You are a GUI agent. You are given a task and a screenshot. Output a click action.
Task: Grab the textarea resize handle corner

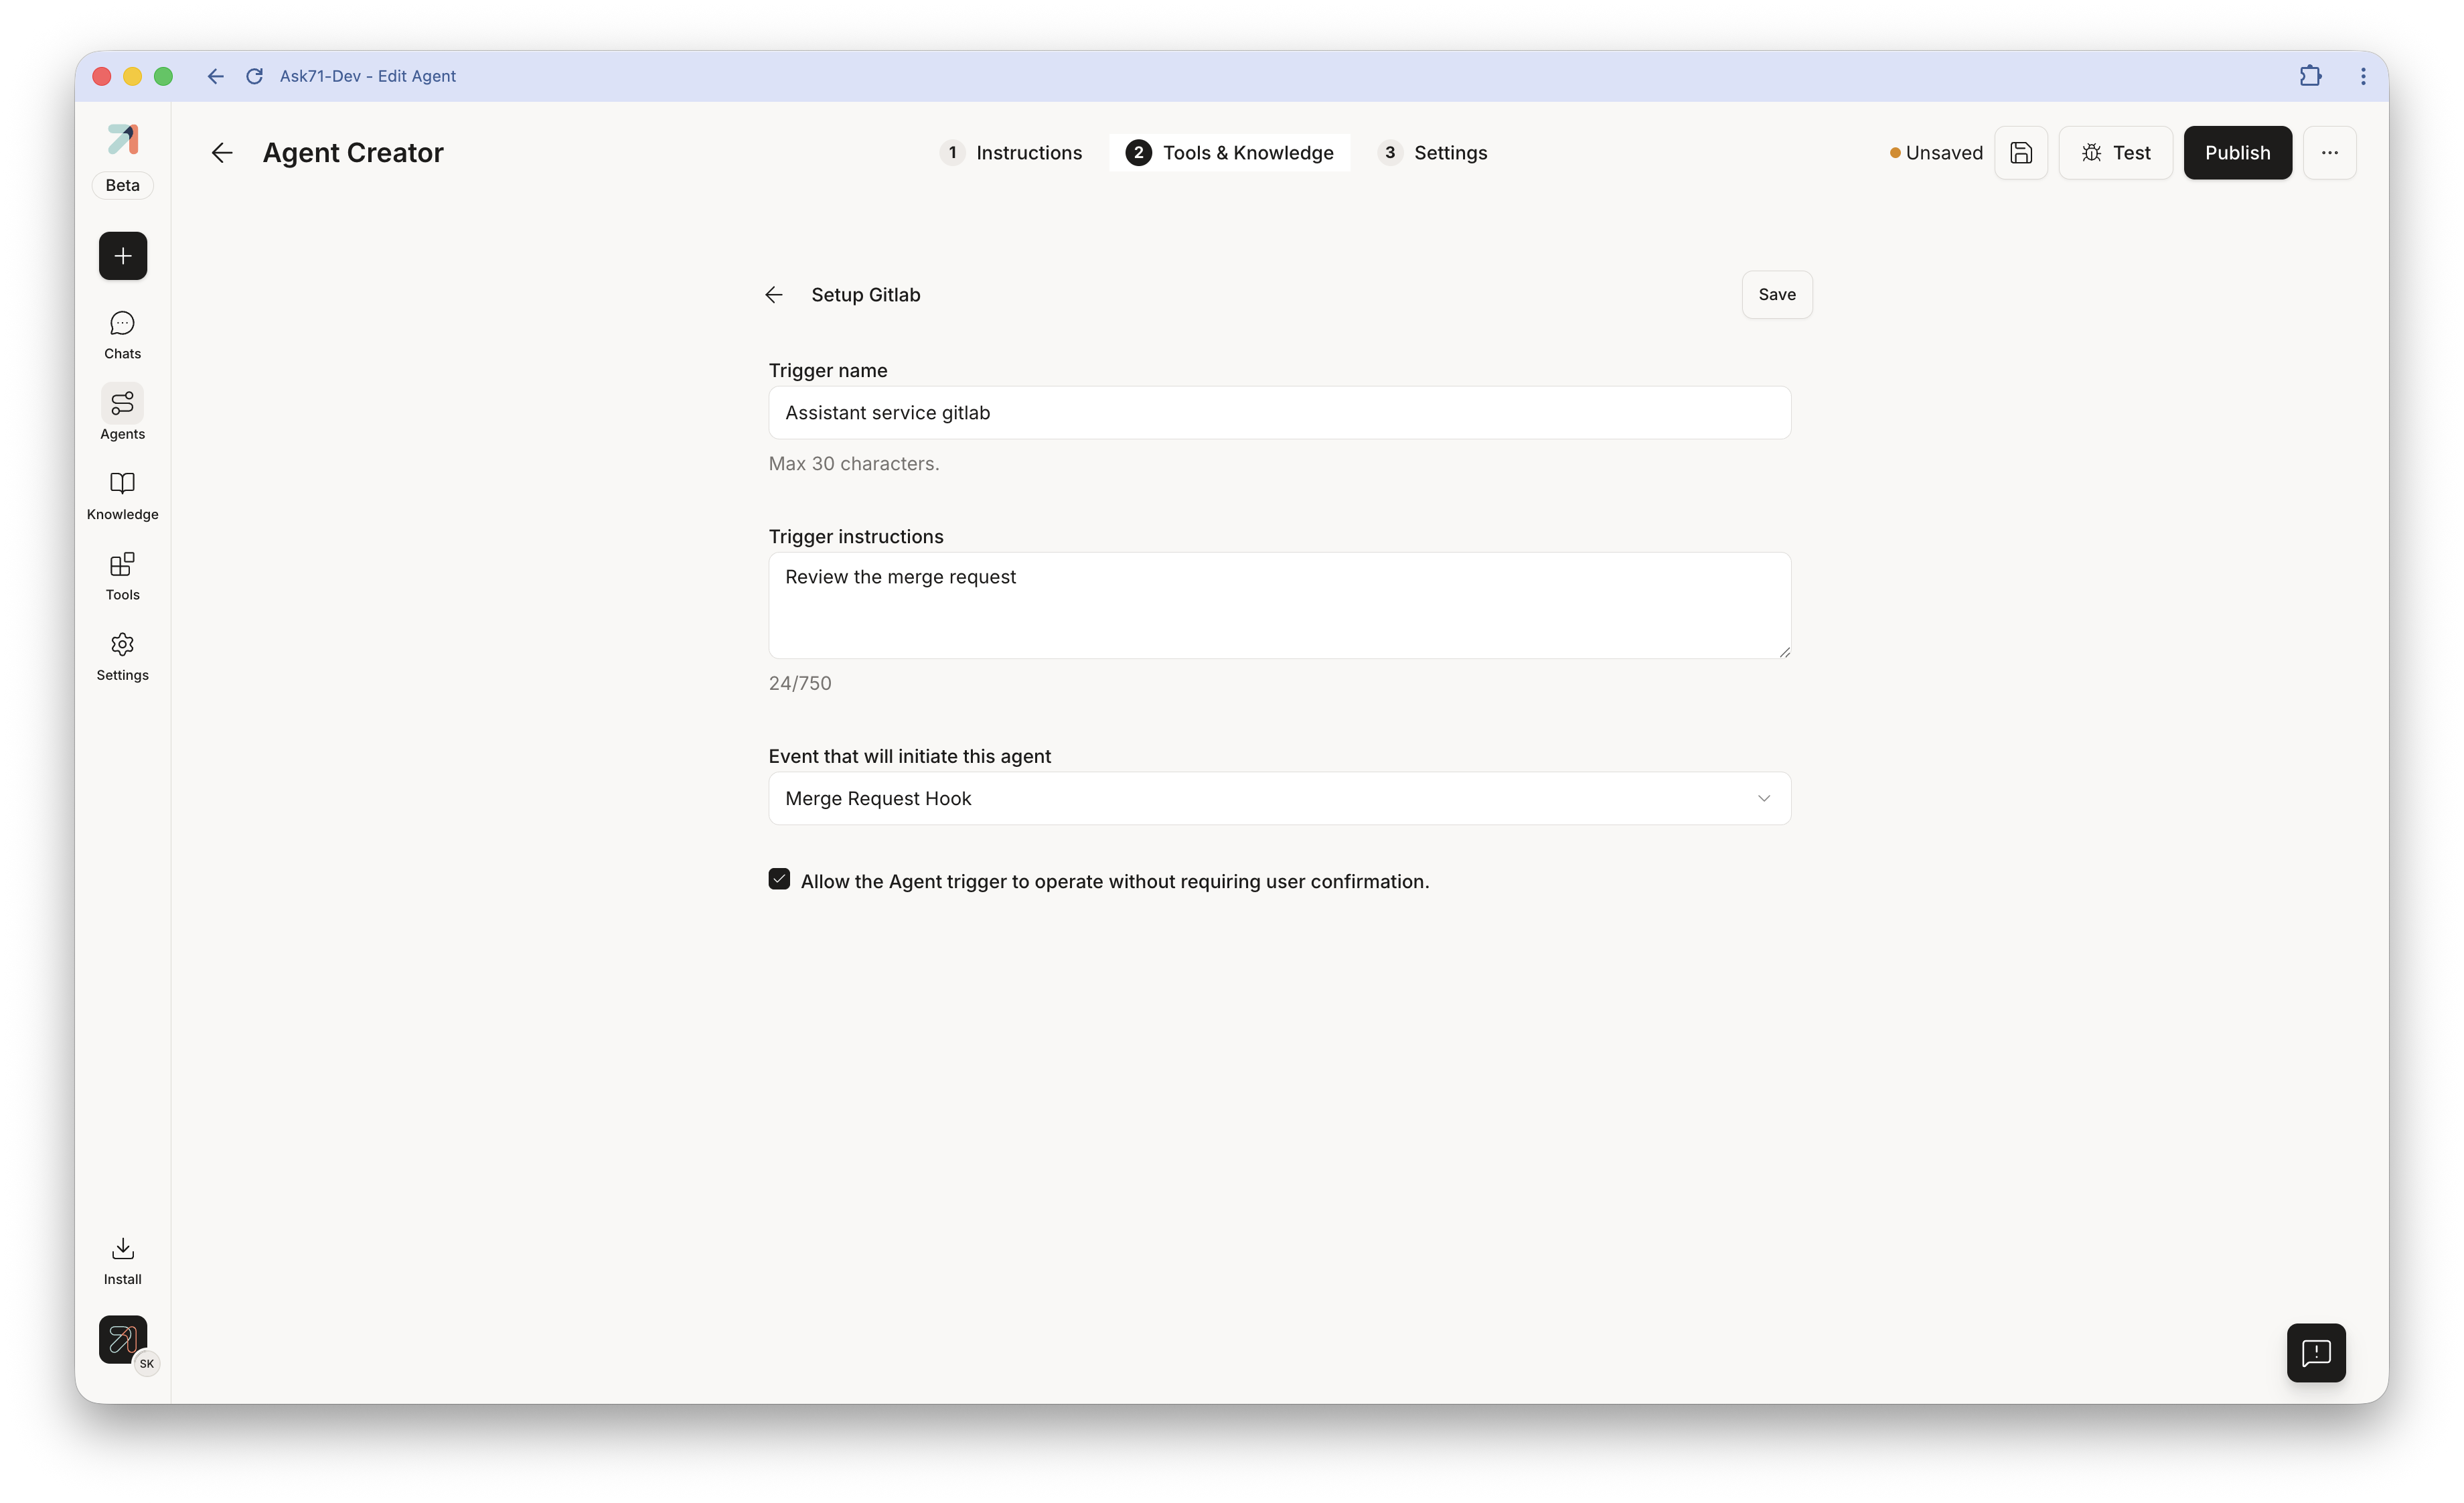[x=1784, y=652]
